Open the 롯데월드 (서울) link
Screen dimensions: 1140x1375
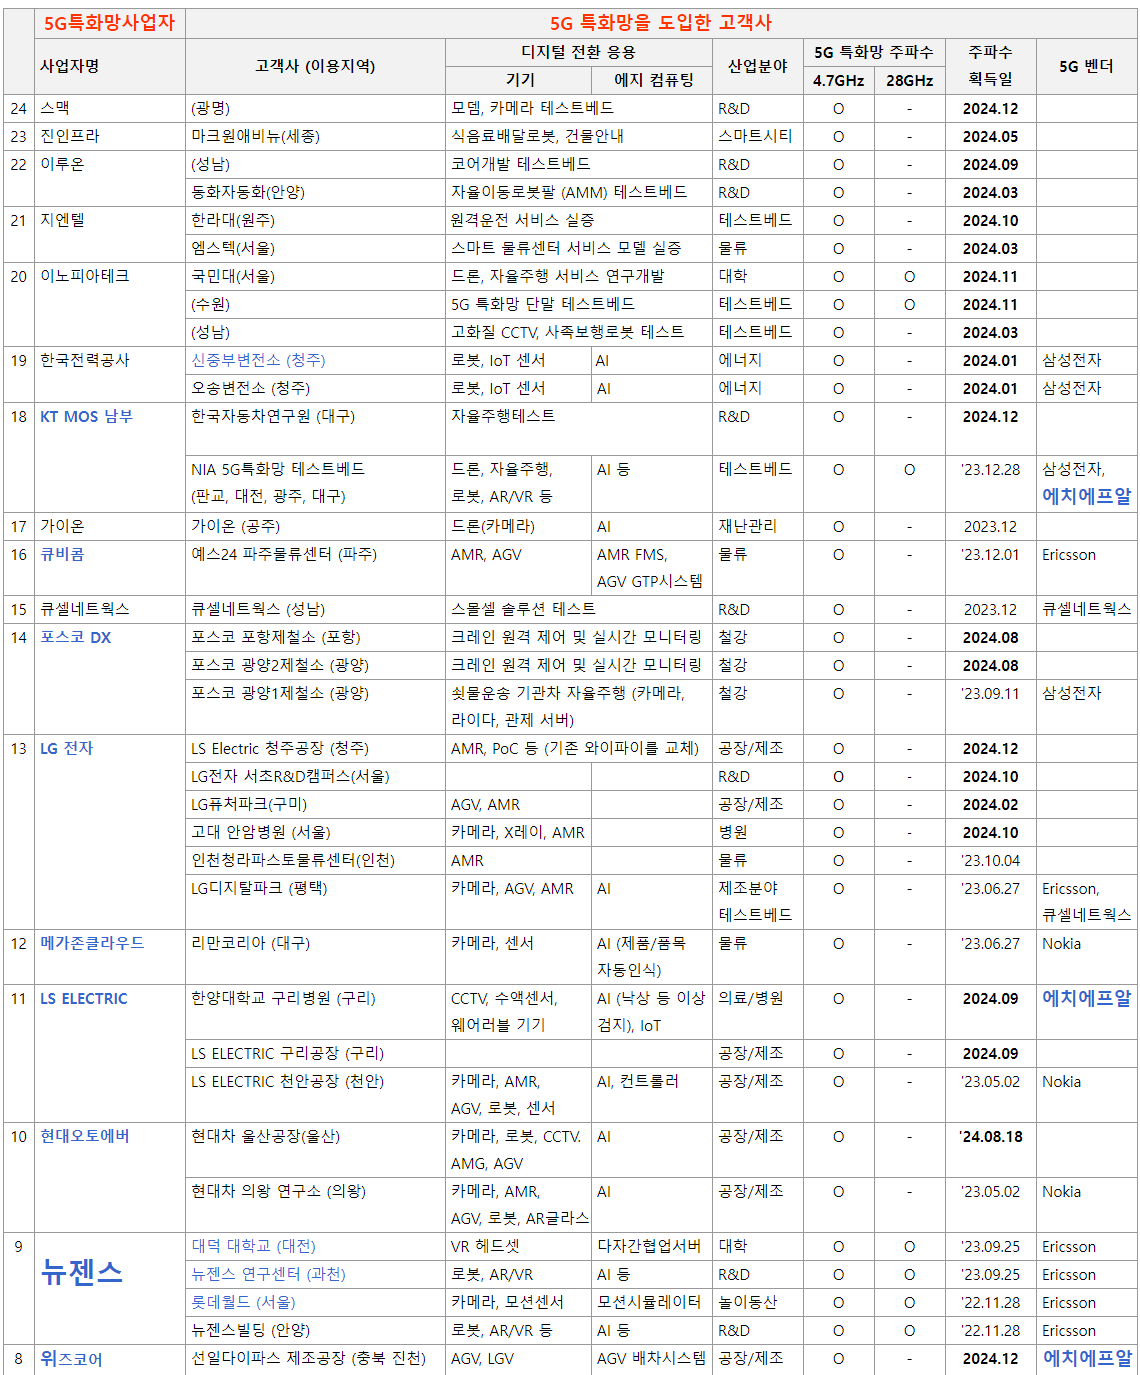243,1302
